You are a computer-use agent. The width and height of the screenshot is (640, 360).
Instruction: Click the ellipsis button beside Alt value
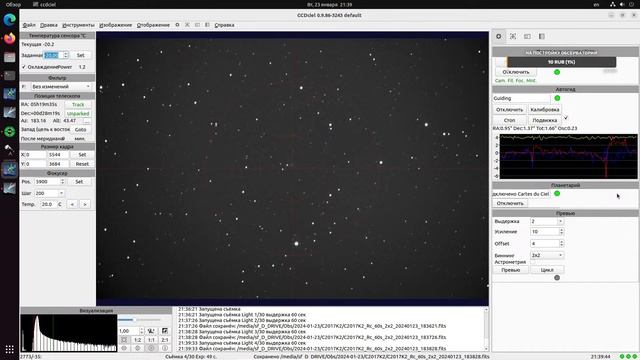click(x=87, y=121)
